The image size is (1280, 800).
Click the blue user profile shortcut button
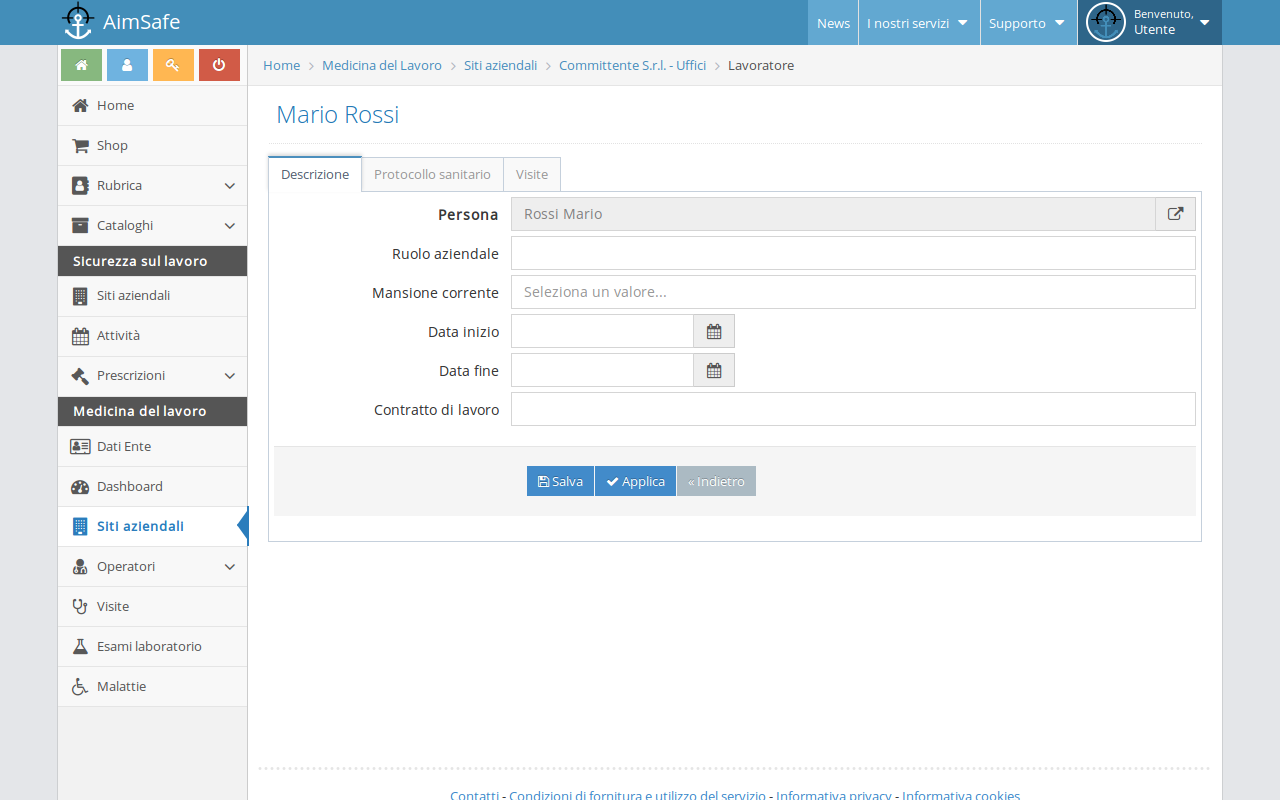point(127,65)
